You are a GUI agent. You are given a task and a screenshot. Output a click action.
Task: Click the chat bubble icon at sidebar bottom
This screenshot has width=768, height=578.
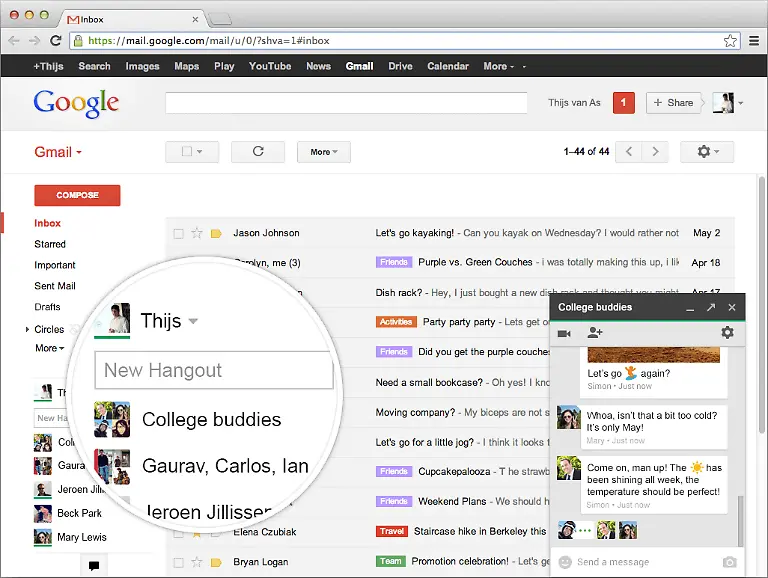[x=94, y=566]
